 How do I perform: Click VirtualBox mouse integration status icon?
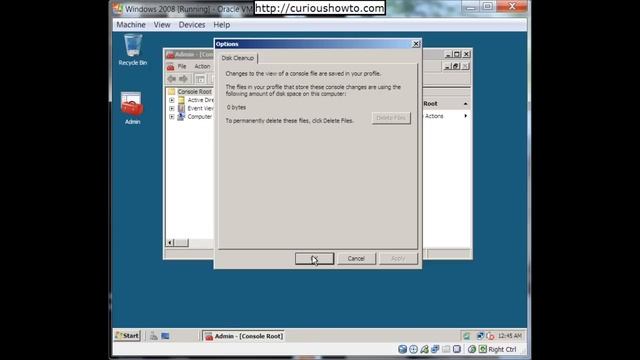pos(472,349)
